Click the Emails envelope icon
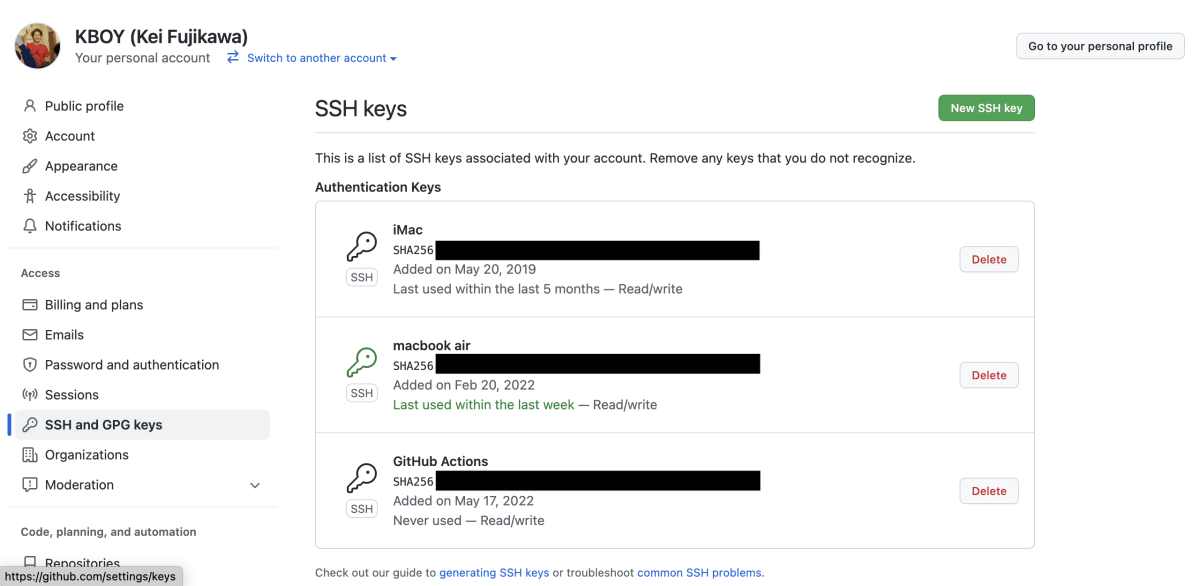Viewport: 1200px width, 586px height. click(30, 335)
